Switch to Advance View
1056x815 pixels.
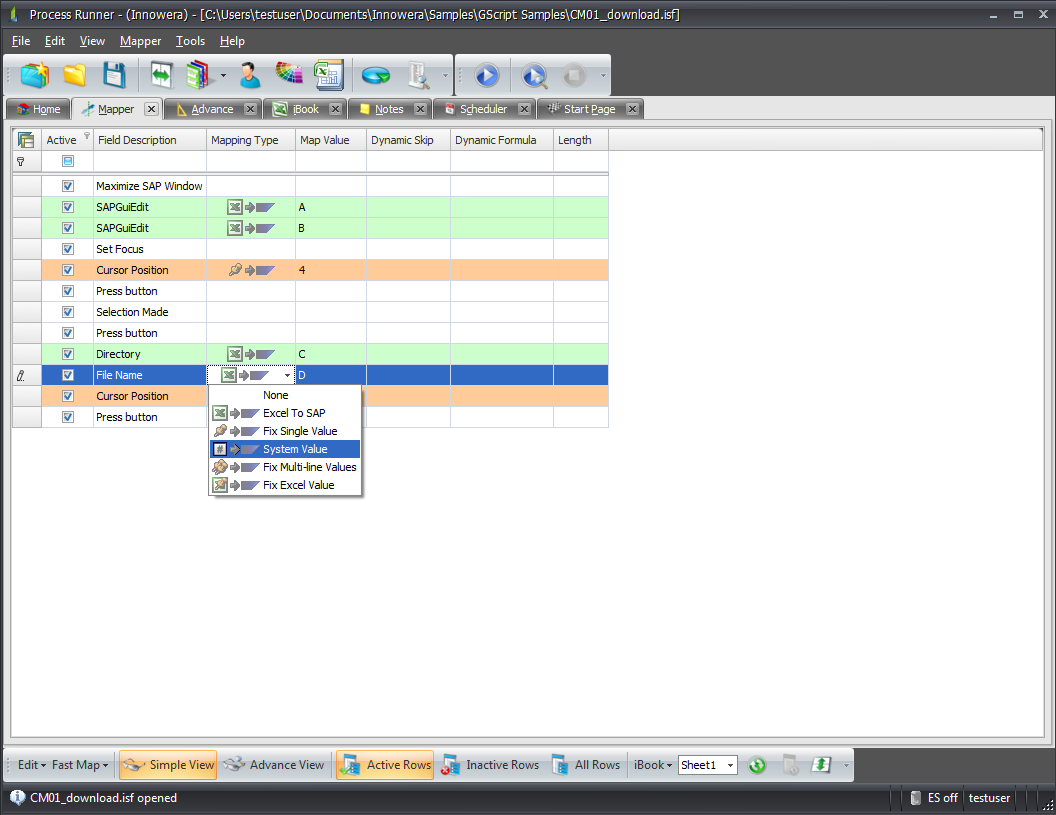[274, 765]
